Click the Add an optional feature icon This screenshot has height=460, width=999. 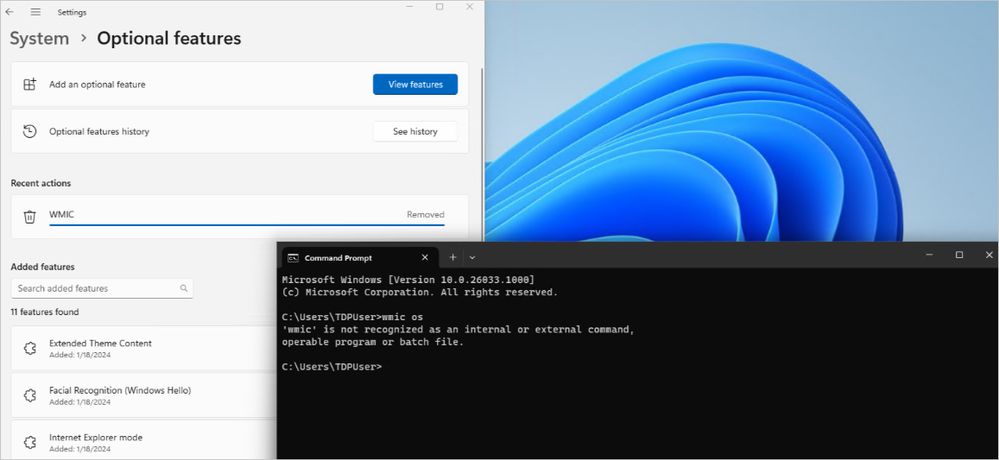29,84
